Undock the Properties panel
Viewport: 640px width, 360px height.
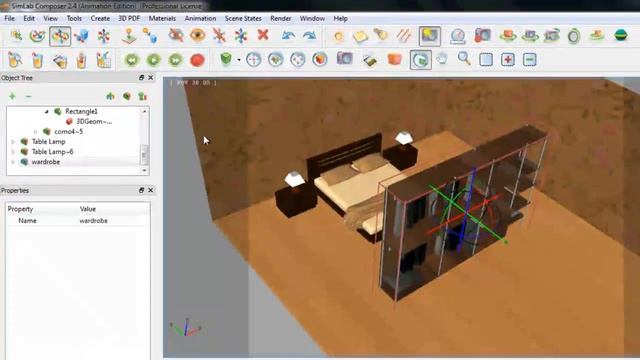pos(141,190)
